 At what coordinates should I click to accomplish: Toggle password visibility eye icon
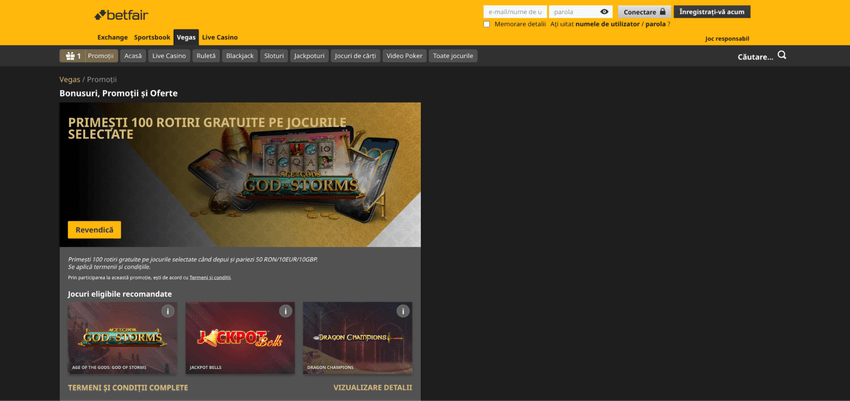604,11
